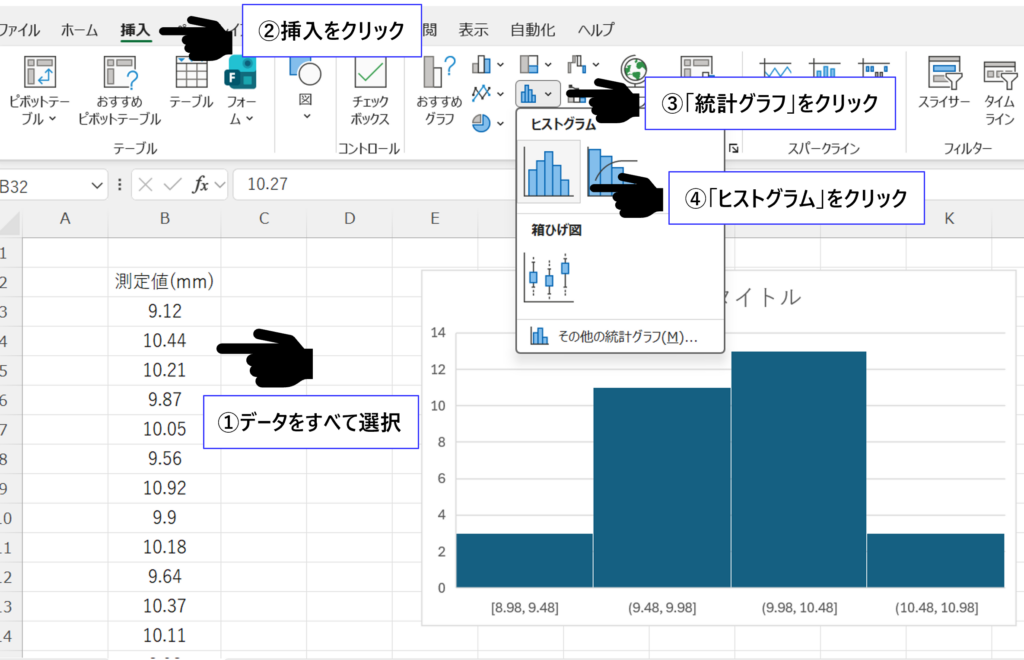1024x660 pixels.
Task: Open the Home (ホーム) ribbon tab
Action: [79, 30]
